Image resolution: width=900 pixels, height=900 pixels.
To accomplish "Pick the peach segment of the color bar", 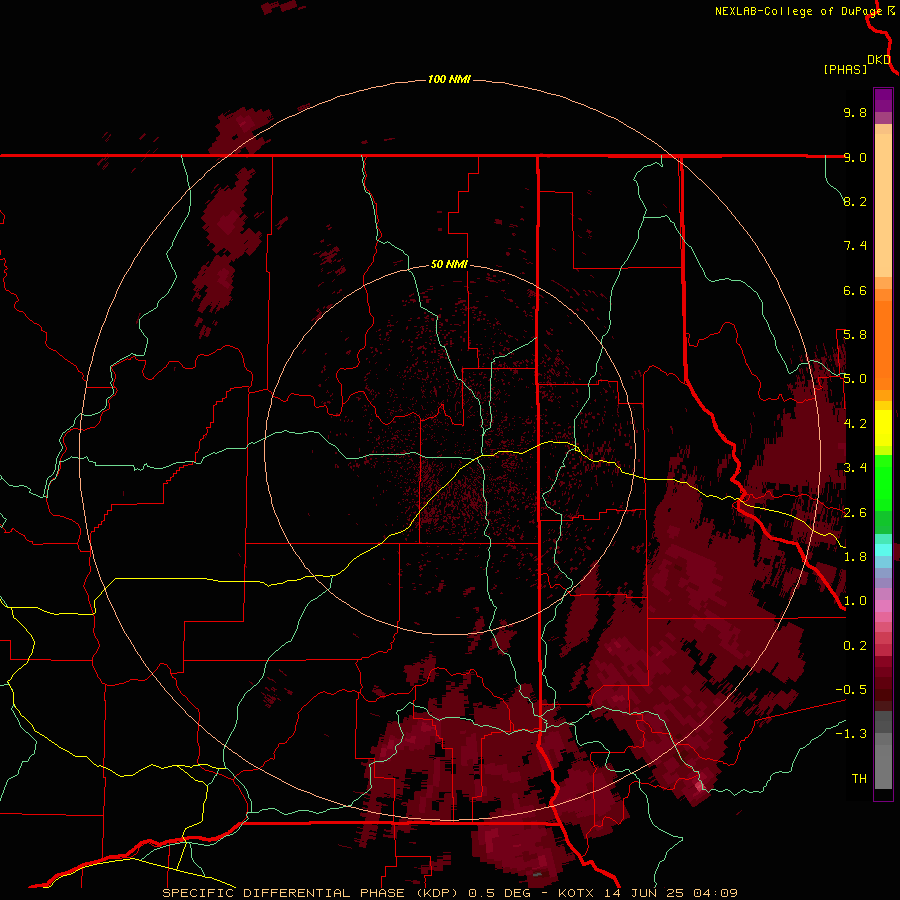I will point(883,207).
